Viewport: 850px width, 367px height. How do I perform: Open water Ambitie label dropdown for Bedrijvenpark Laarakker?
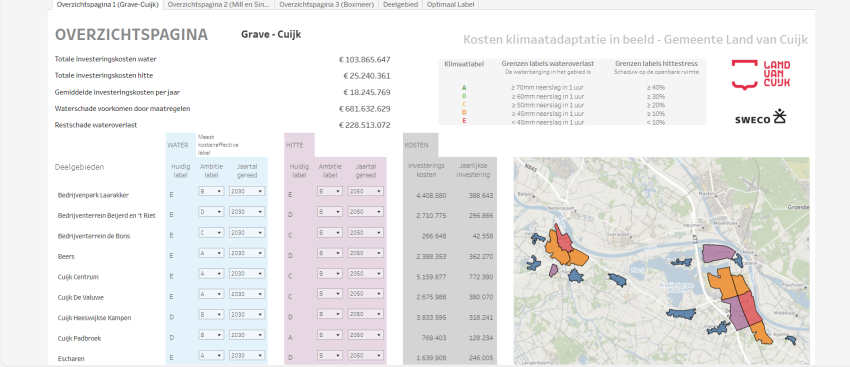point(211,191)
